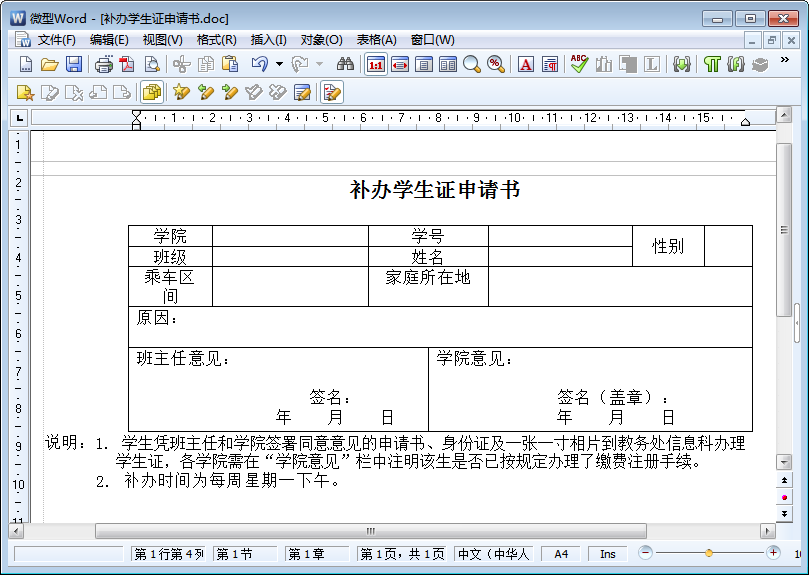
Task: Switch to two-page view icon
Action: [x=447, y=65]
